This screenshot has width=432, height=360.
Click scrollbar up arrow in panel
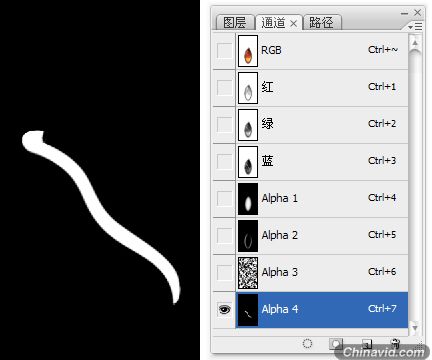415,43
